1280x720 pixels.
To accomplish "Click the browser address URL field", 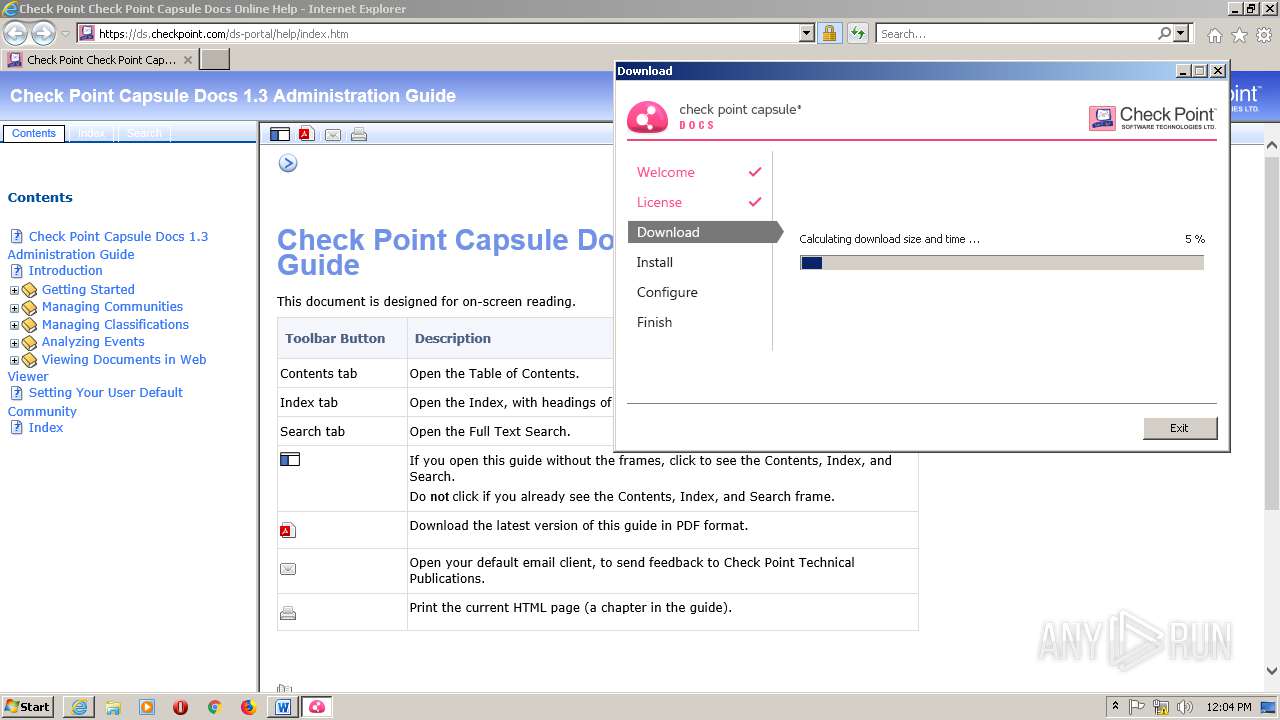I will [448, 33].
